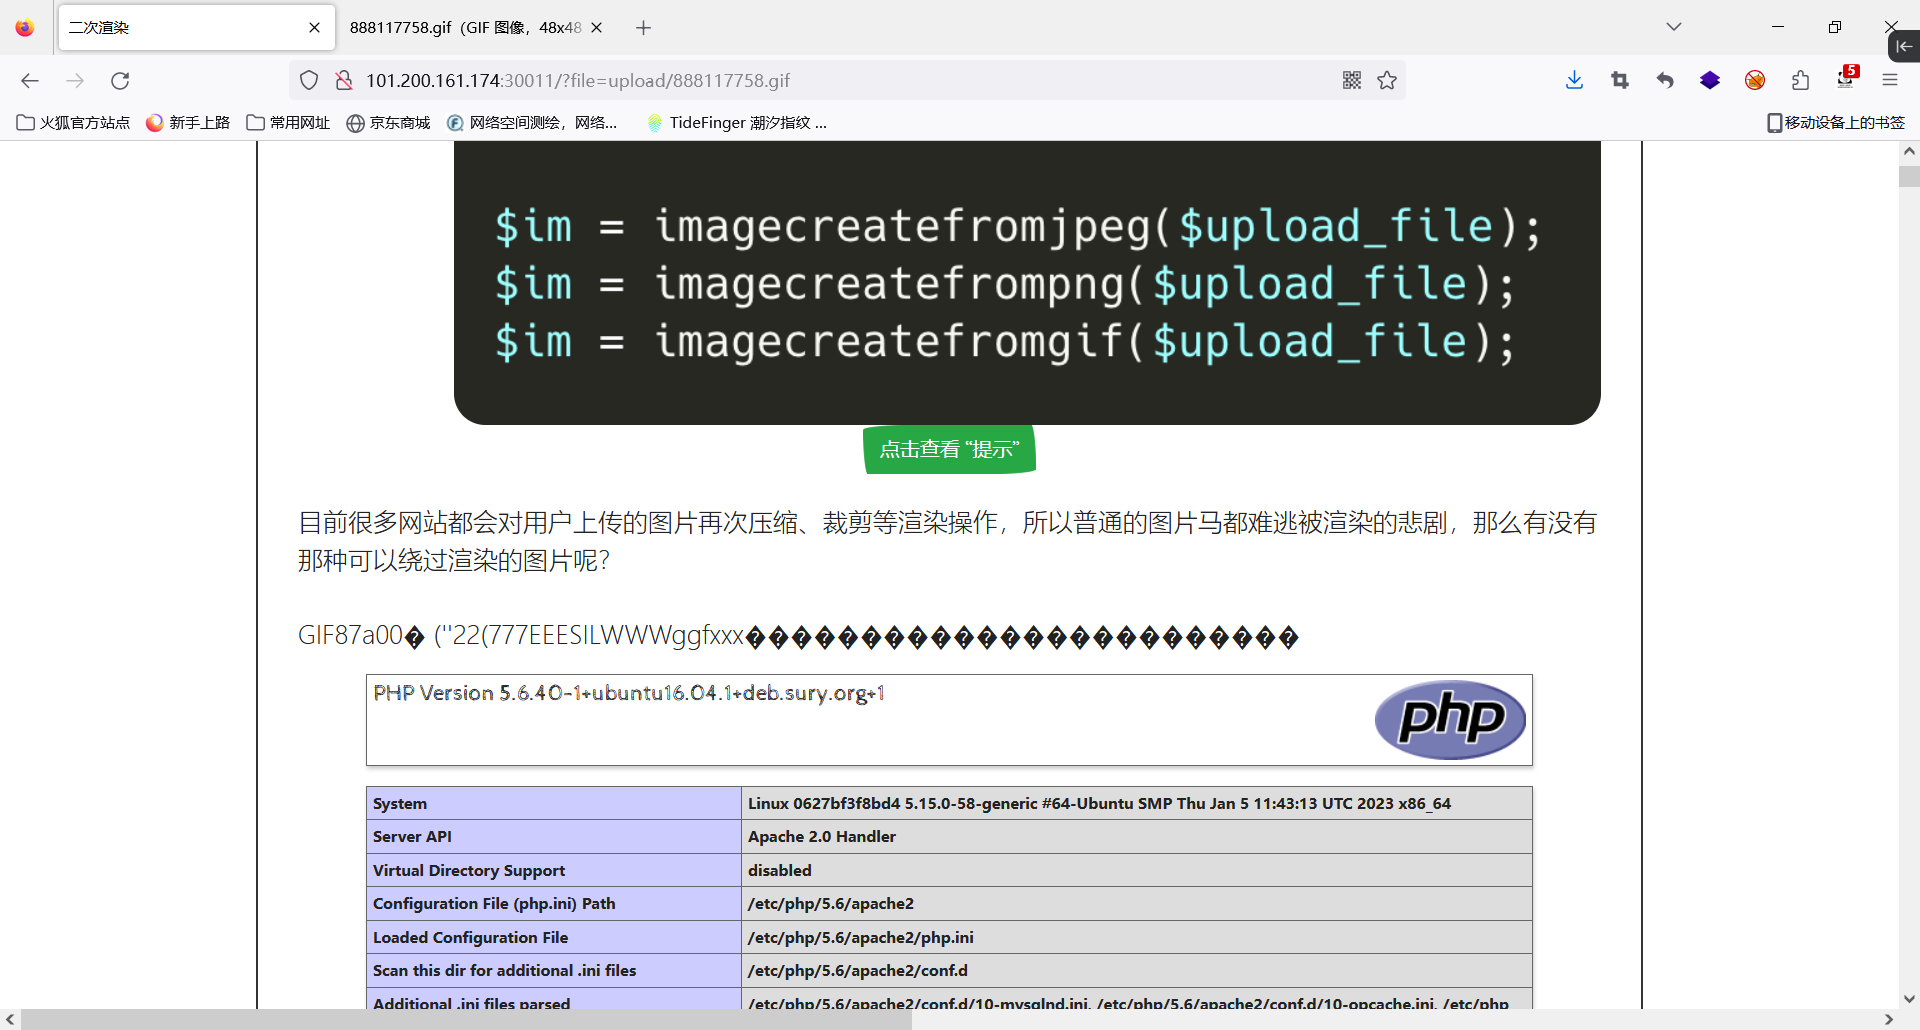The image size is (1920, 1030).
Task: Open the orange blocked-circle extension icon
Action: [x=1755, y=81]
